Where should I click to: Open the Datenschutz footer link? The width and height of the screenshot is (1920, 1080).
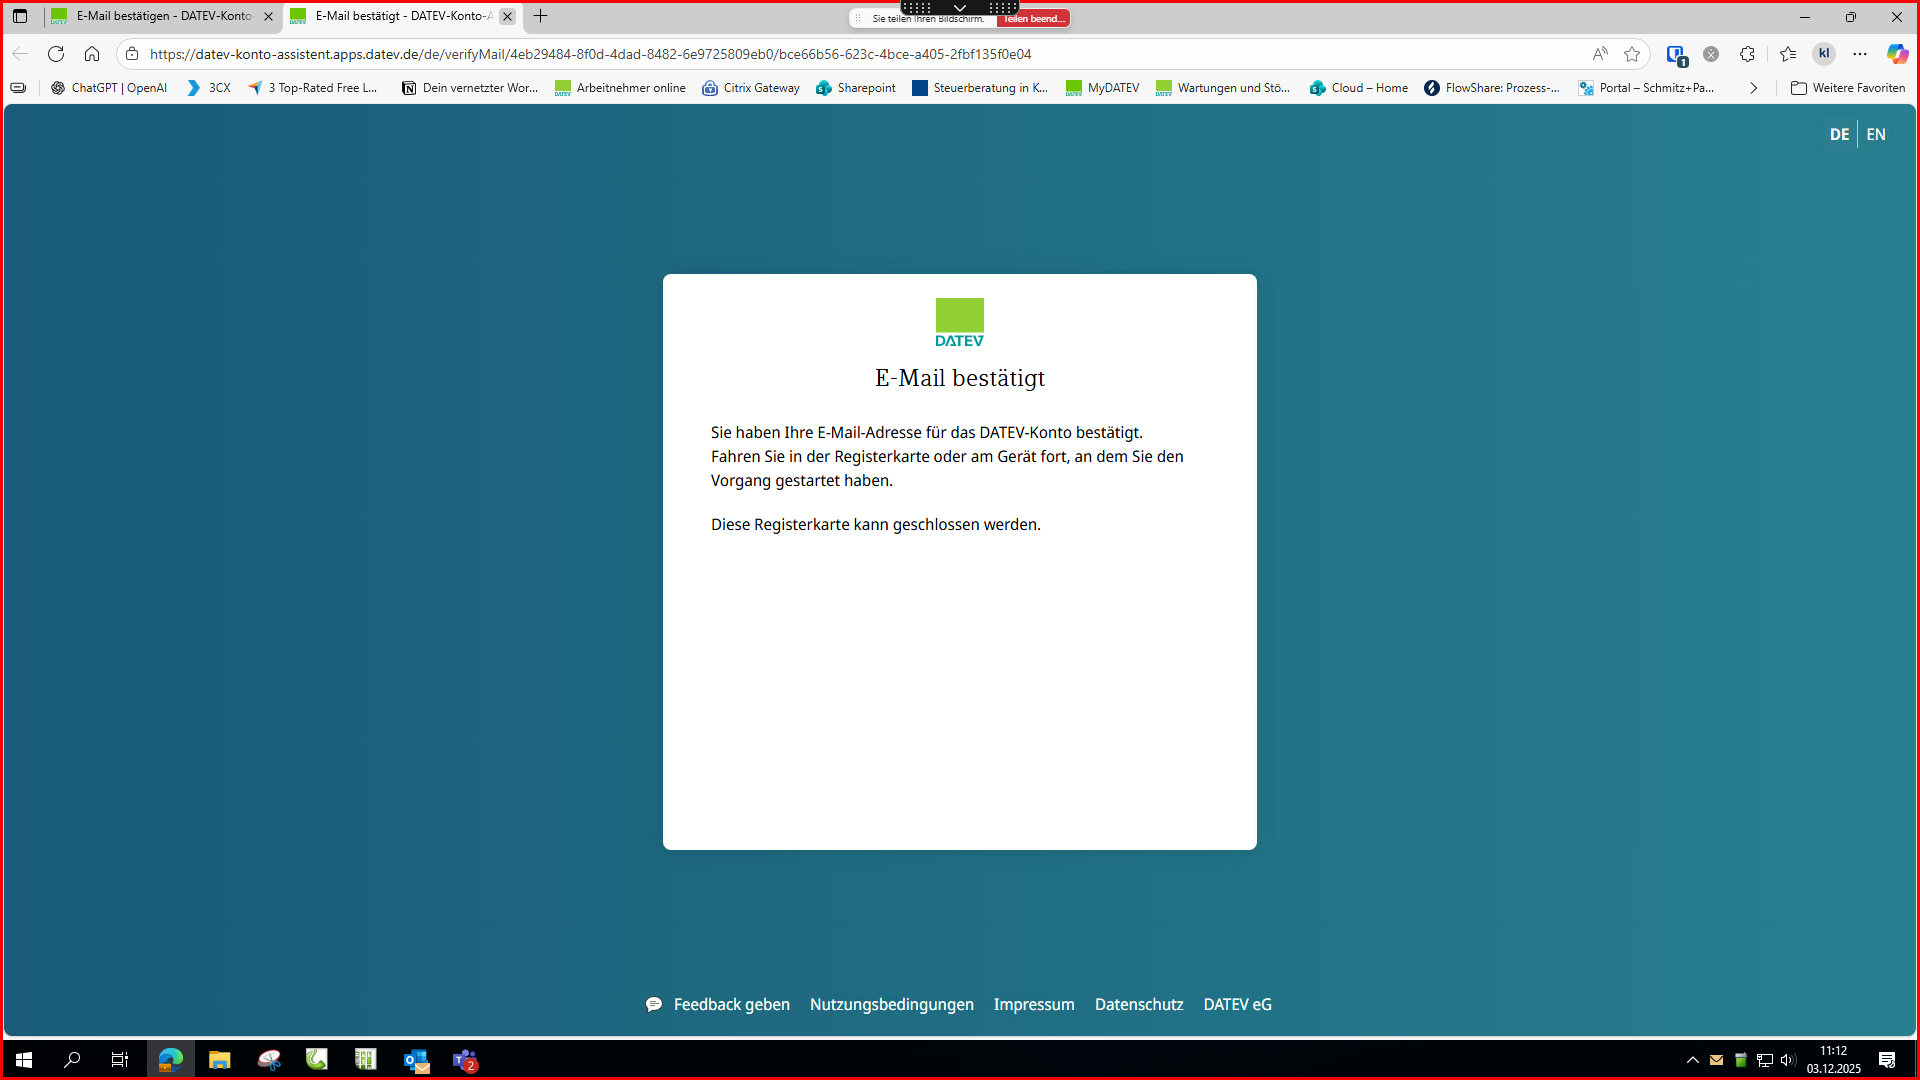click(x=1138, y=1004)
